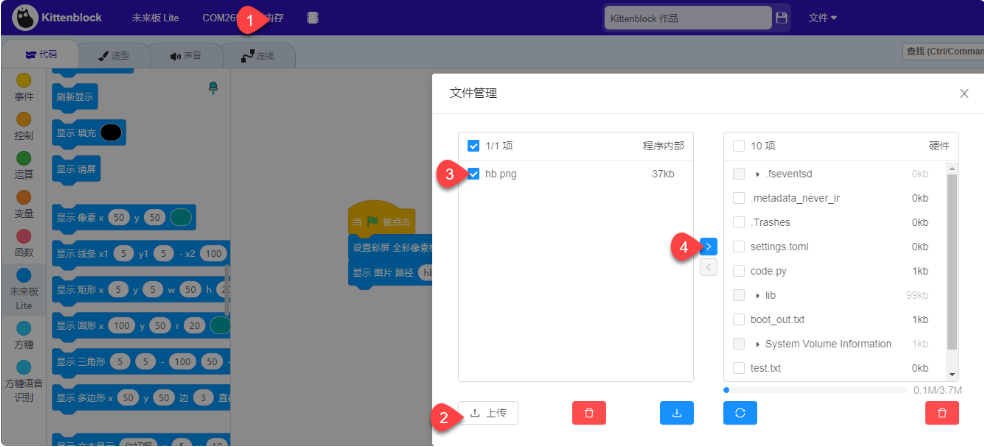Check the .metadata_never_ir checkbox
The width and height of the screenshot is (984, 447).
coord(739,198)
